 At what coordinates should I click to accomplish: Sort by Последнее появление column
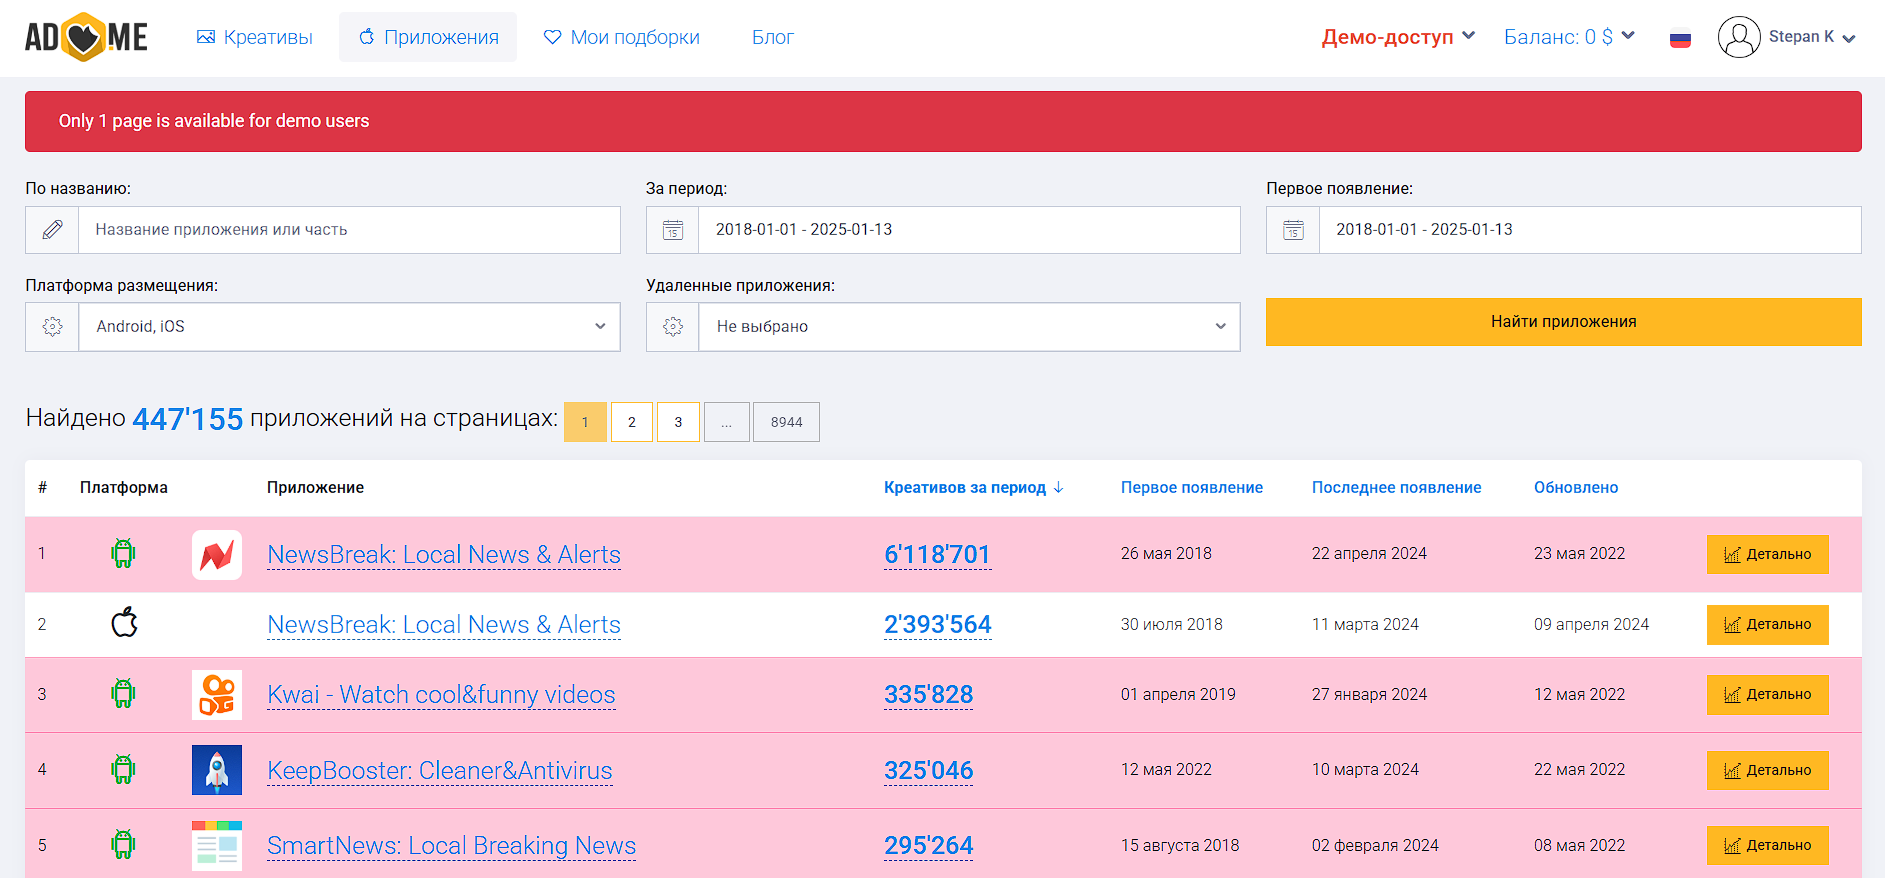click(1396, 488)
